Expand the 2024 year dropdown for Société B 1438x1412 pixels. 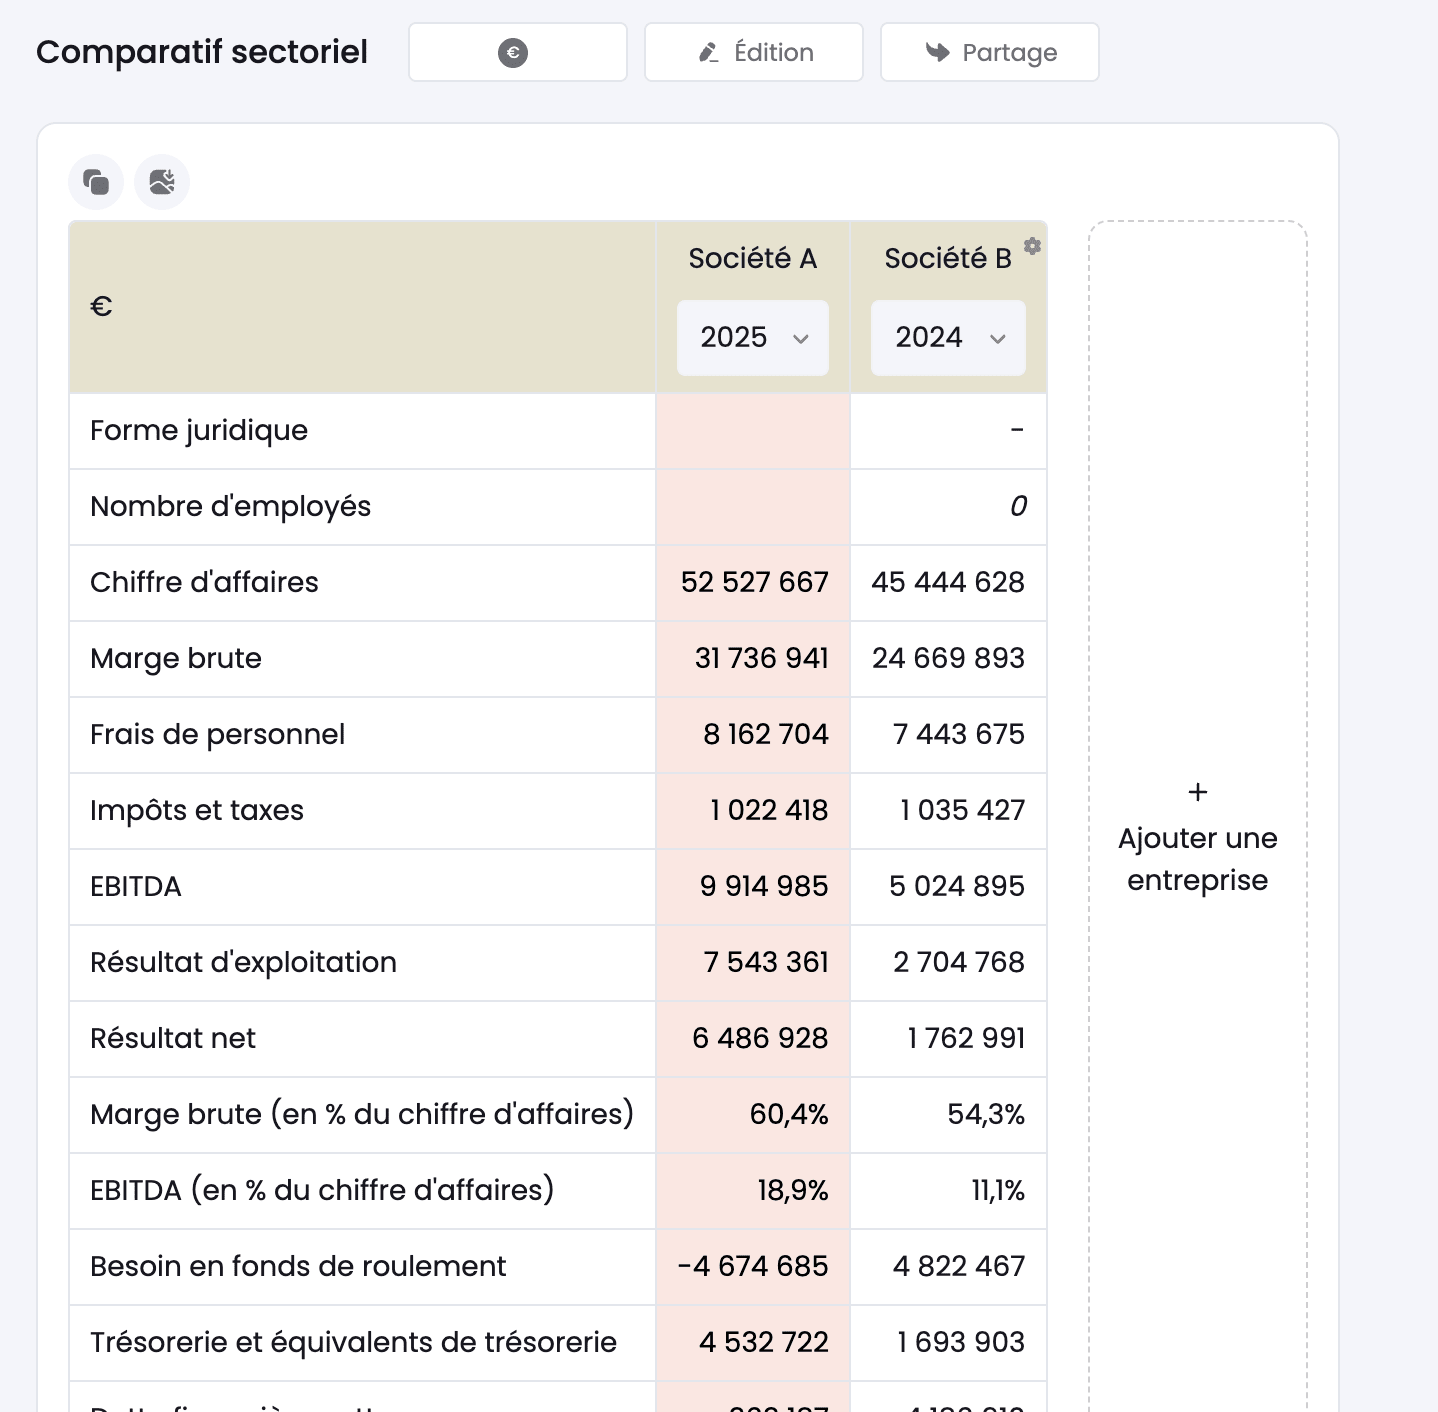[948, 338]
